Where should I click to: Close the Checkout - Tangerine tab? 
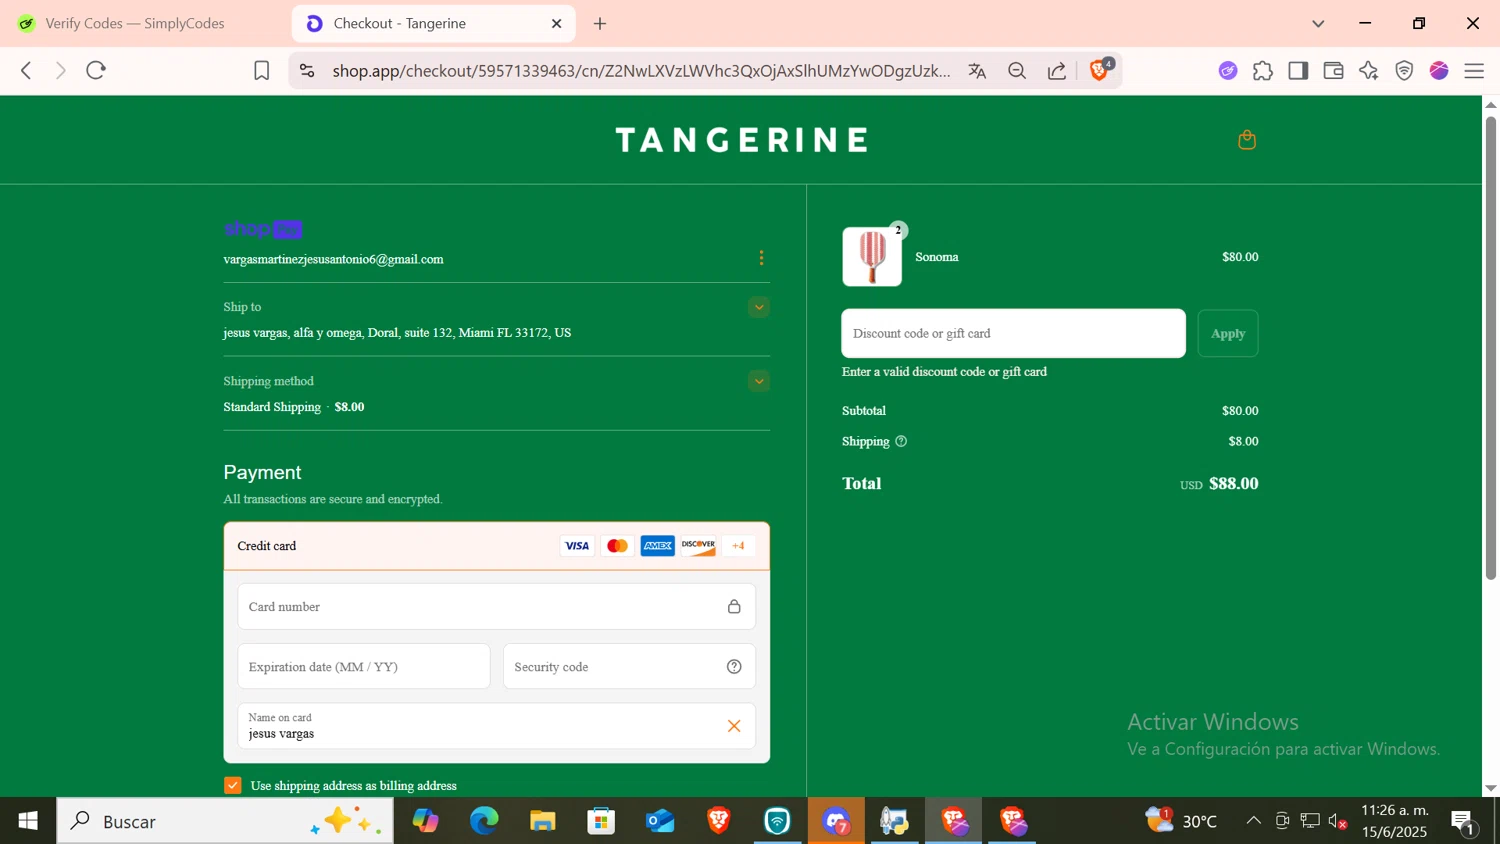tap(557, 23)
